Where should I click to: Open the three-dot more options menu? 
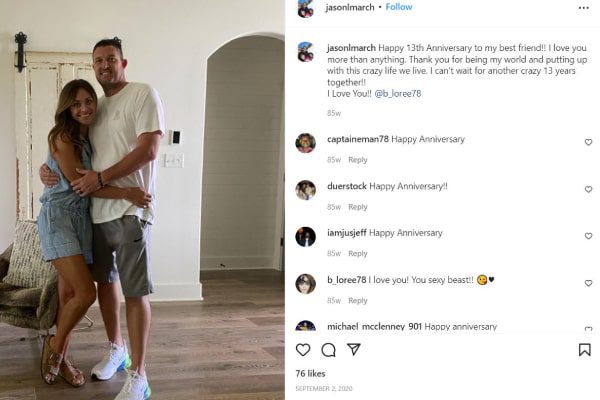584,8
